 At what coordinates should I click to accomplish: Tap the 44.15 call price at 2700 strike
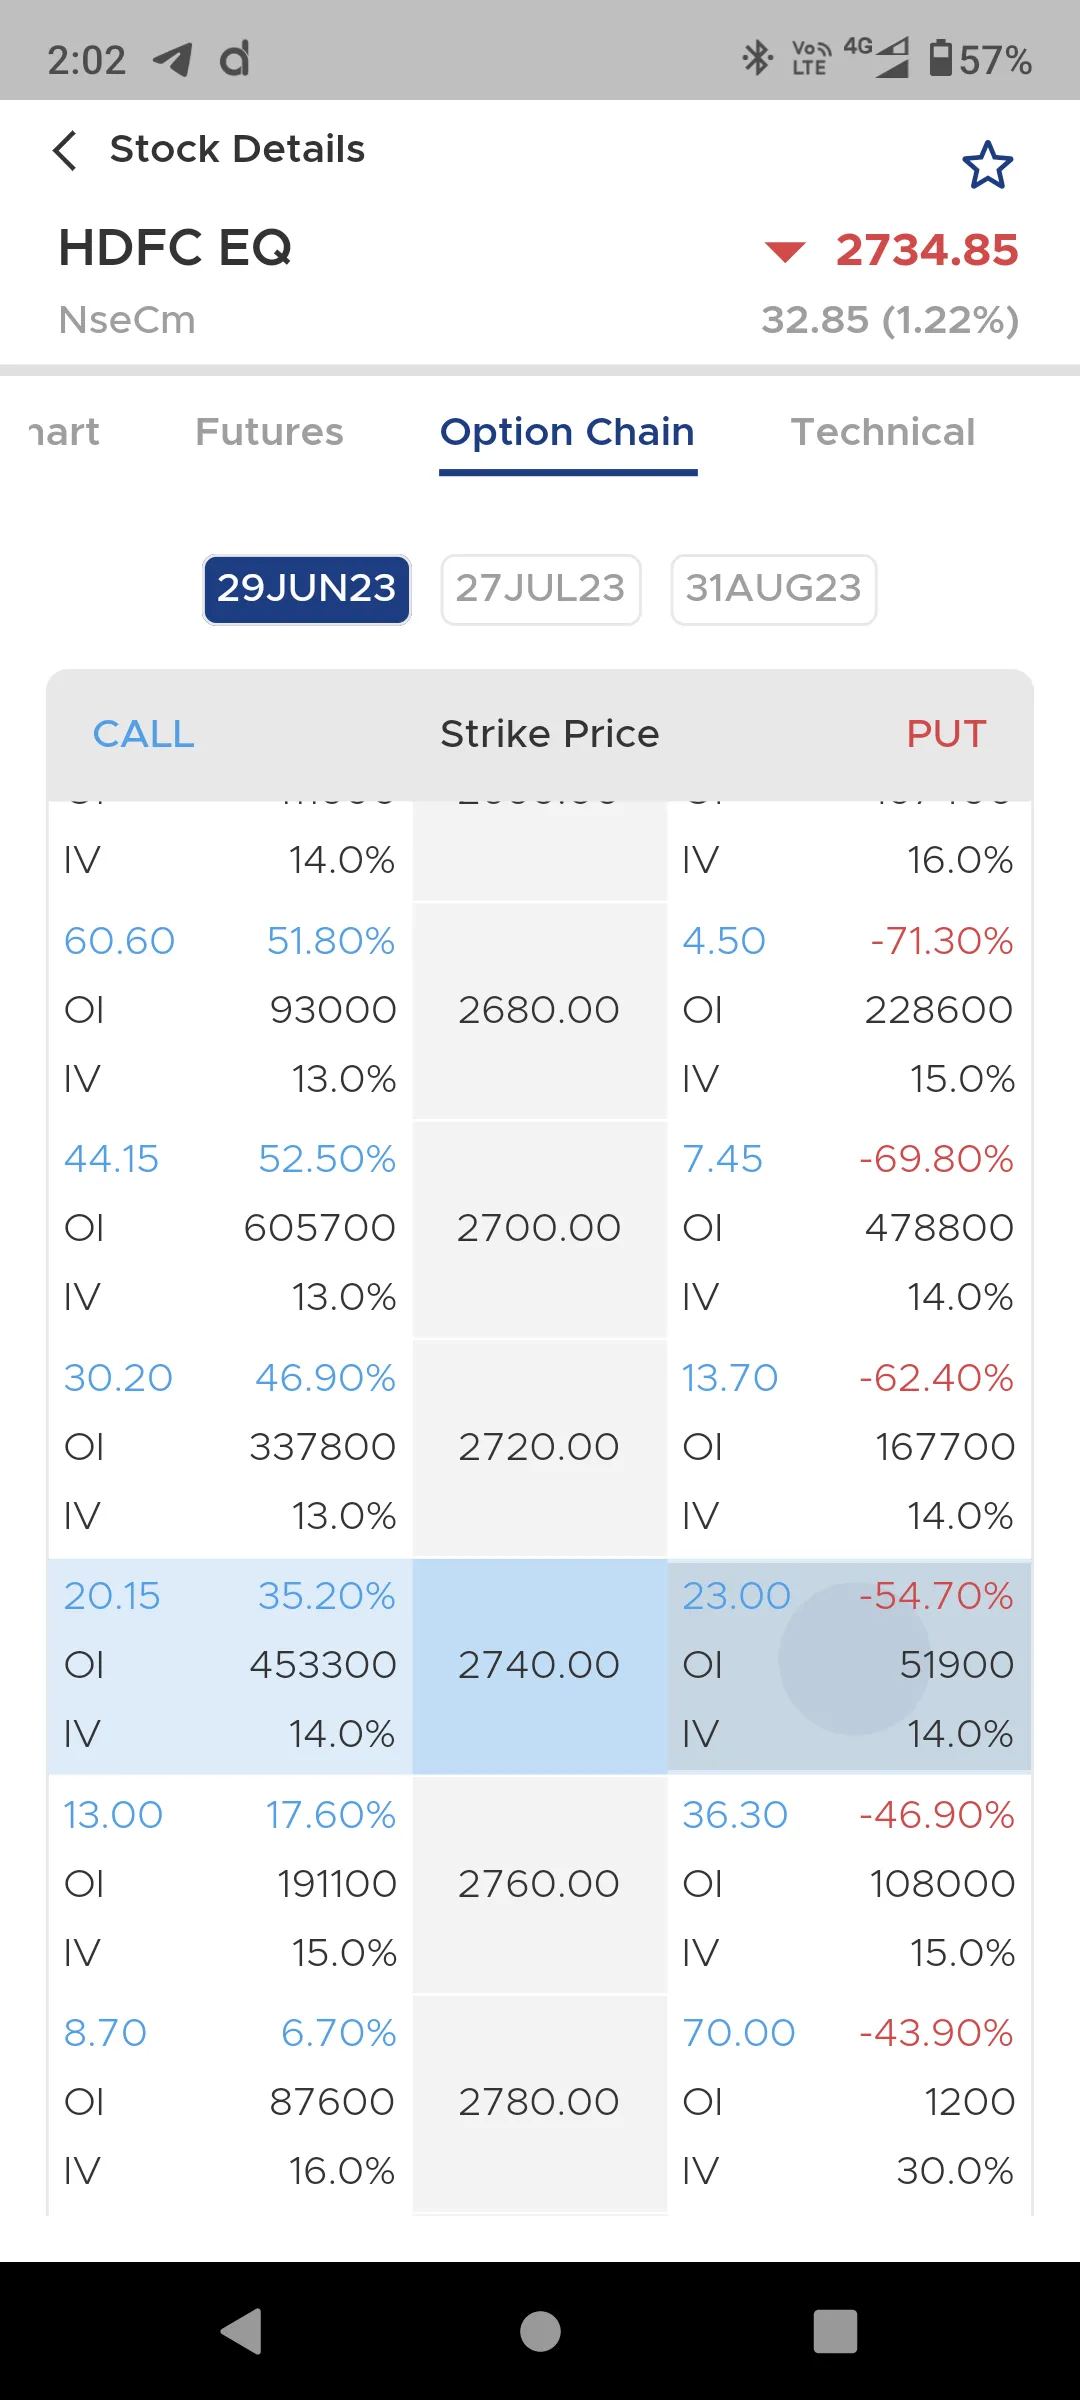point(112,1159)
